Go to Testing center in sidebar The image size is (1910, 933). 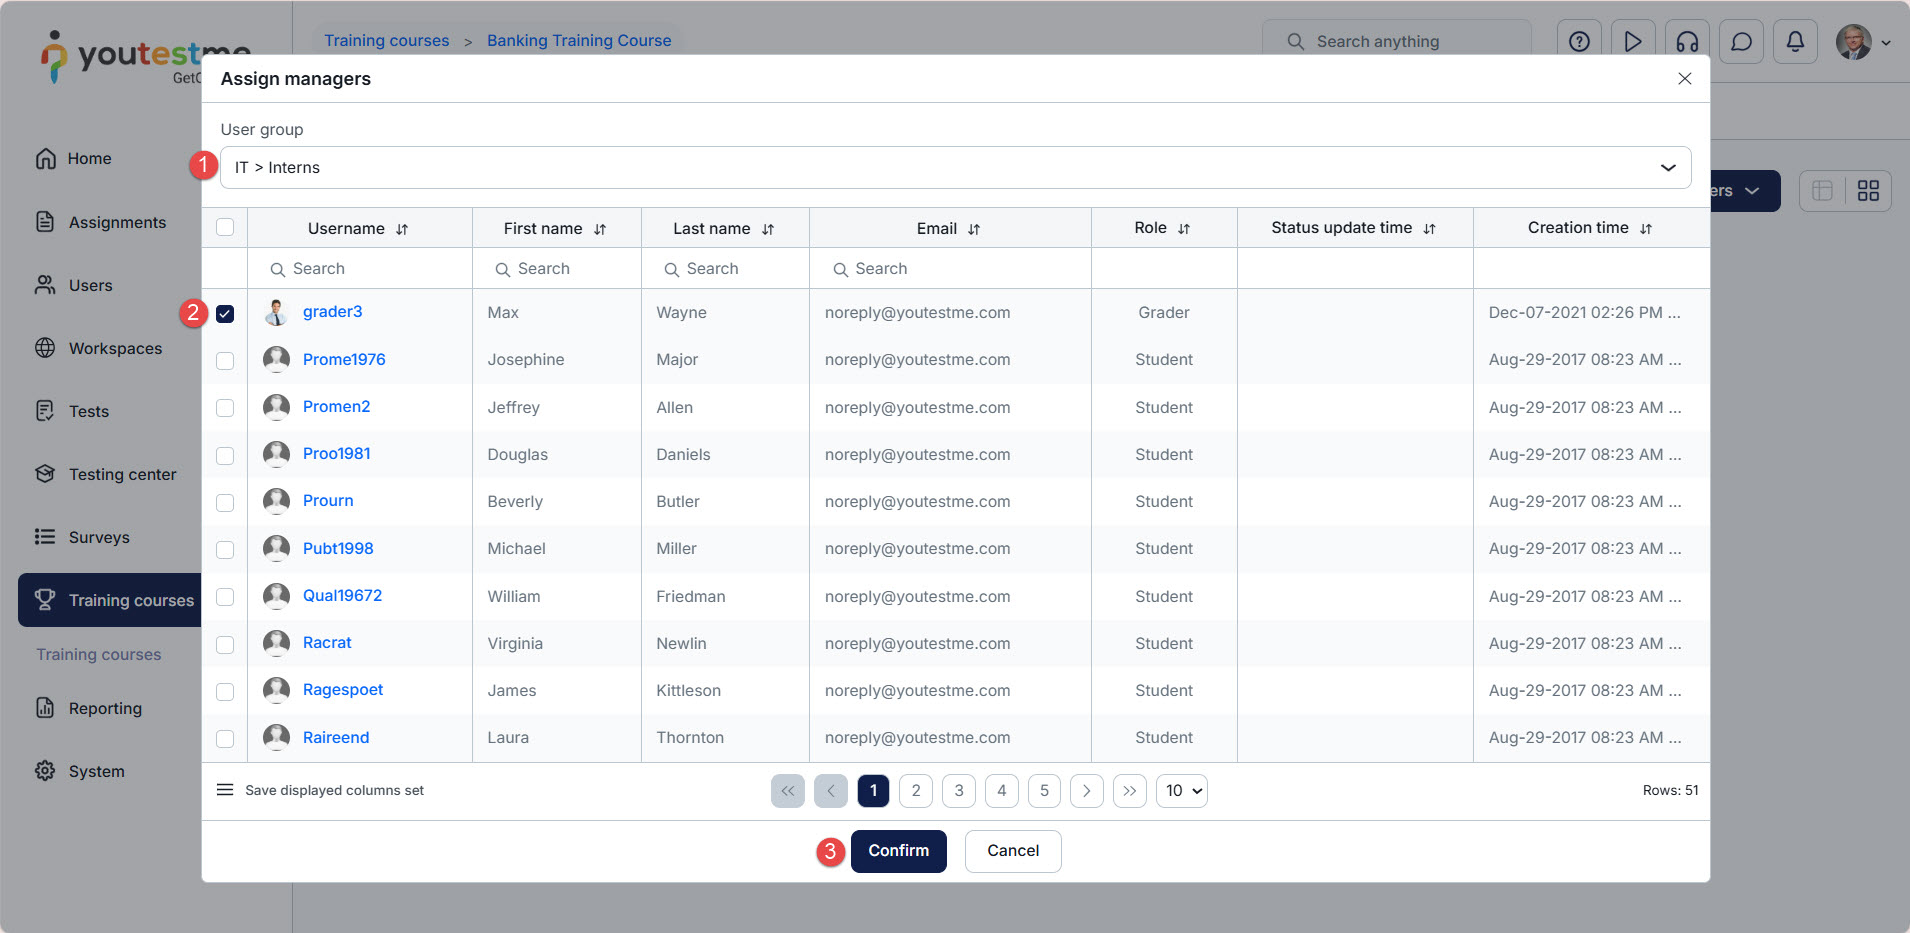click(x=122, y=474)
